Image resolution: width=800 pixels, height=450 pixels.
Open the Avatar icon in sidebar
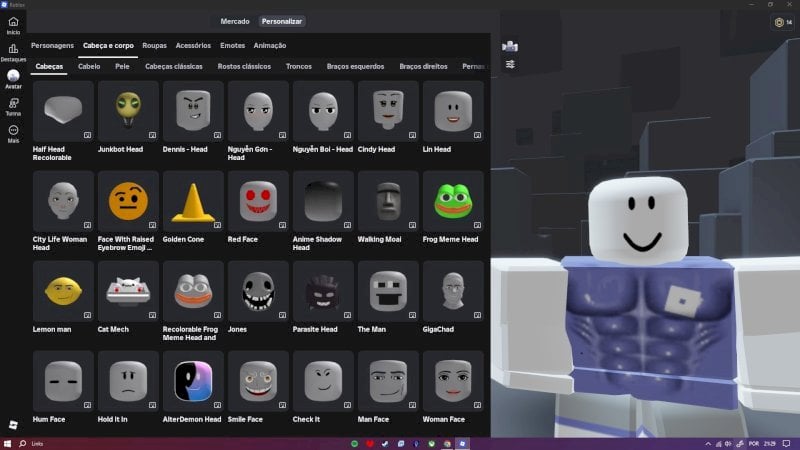(x=13, y=76)
